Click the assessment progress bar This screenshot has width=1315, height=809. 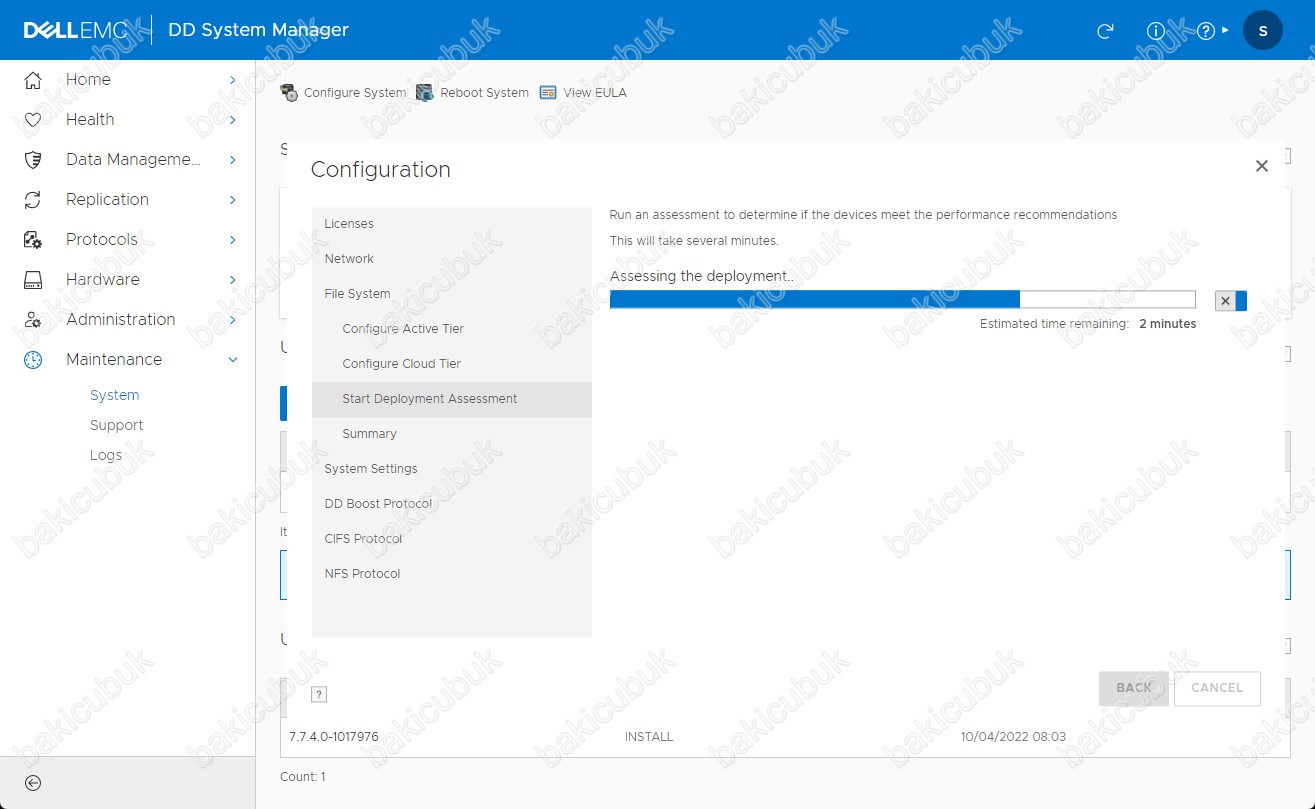click(902, 300)
